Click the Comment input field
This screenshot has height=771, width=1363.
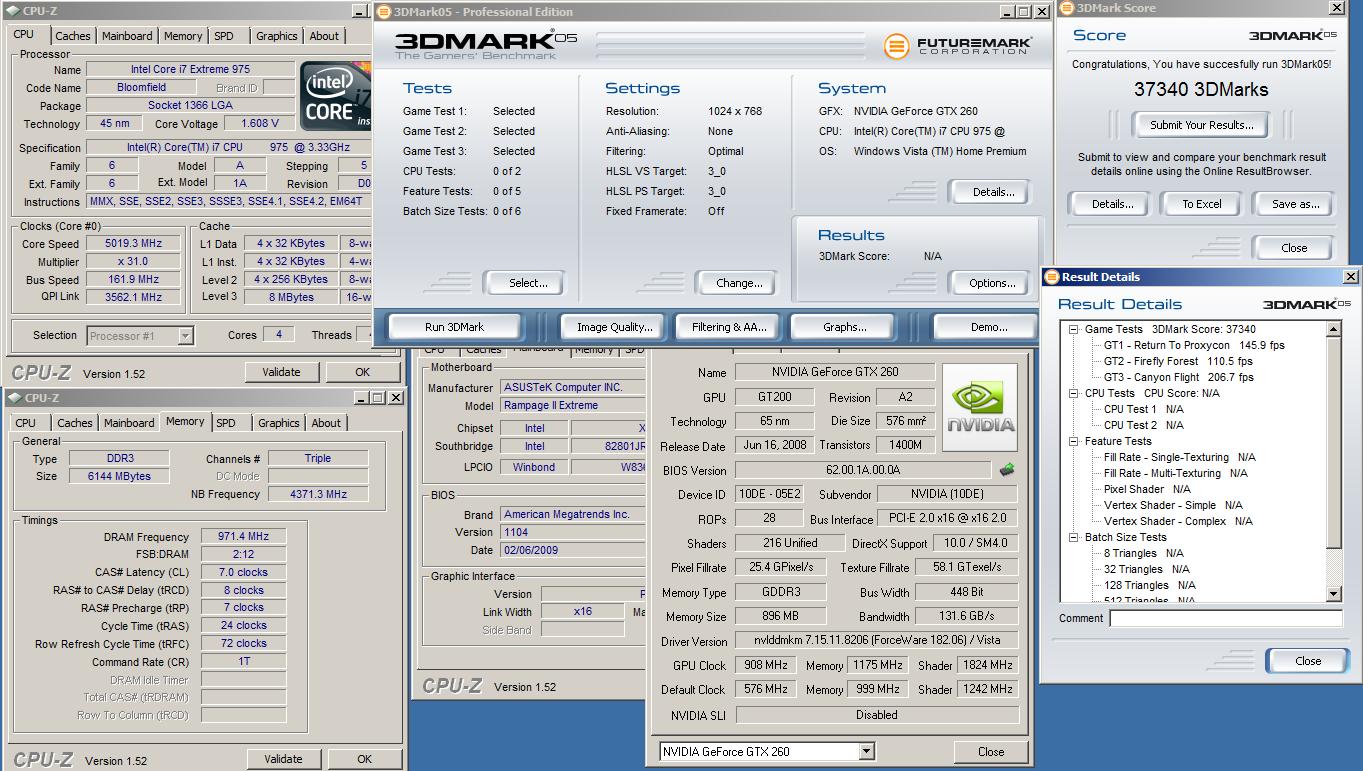pyautogui.click(x=1226, y=619)
